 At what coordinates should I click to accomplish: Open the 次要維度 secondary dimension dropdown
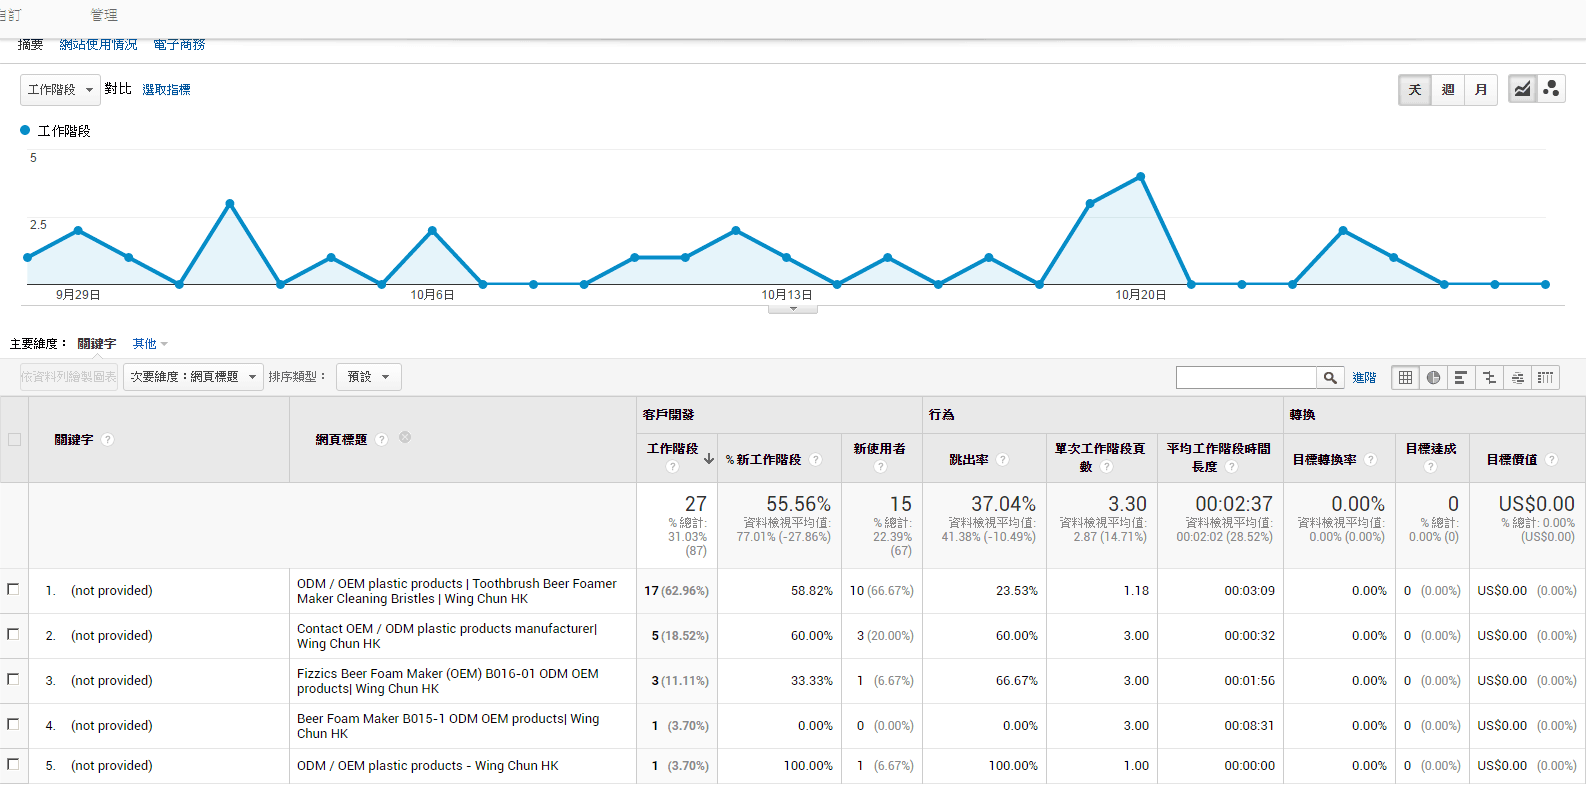pyautogui.click(x=193, y=377)
